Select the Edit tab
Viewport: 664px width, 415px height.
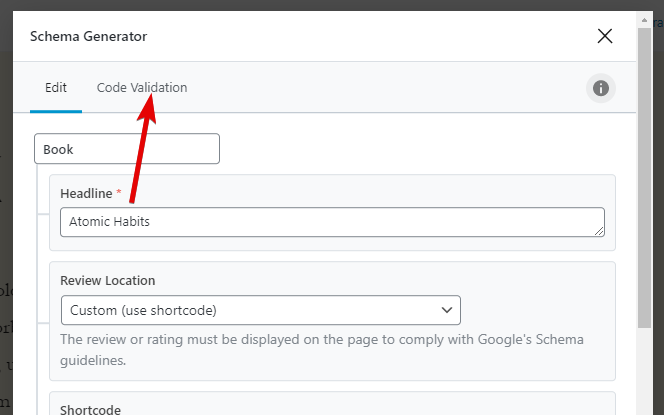(56, 88)
